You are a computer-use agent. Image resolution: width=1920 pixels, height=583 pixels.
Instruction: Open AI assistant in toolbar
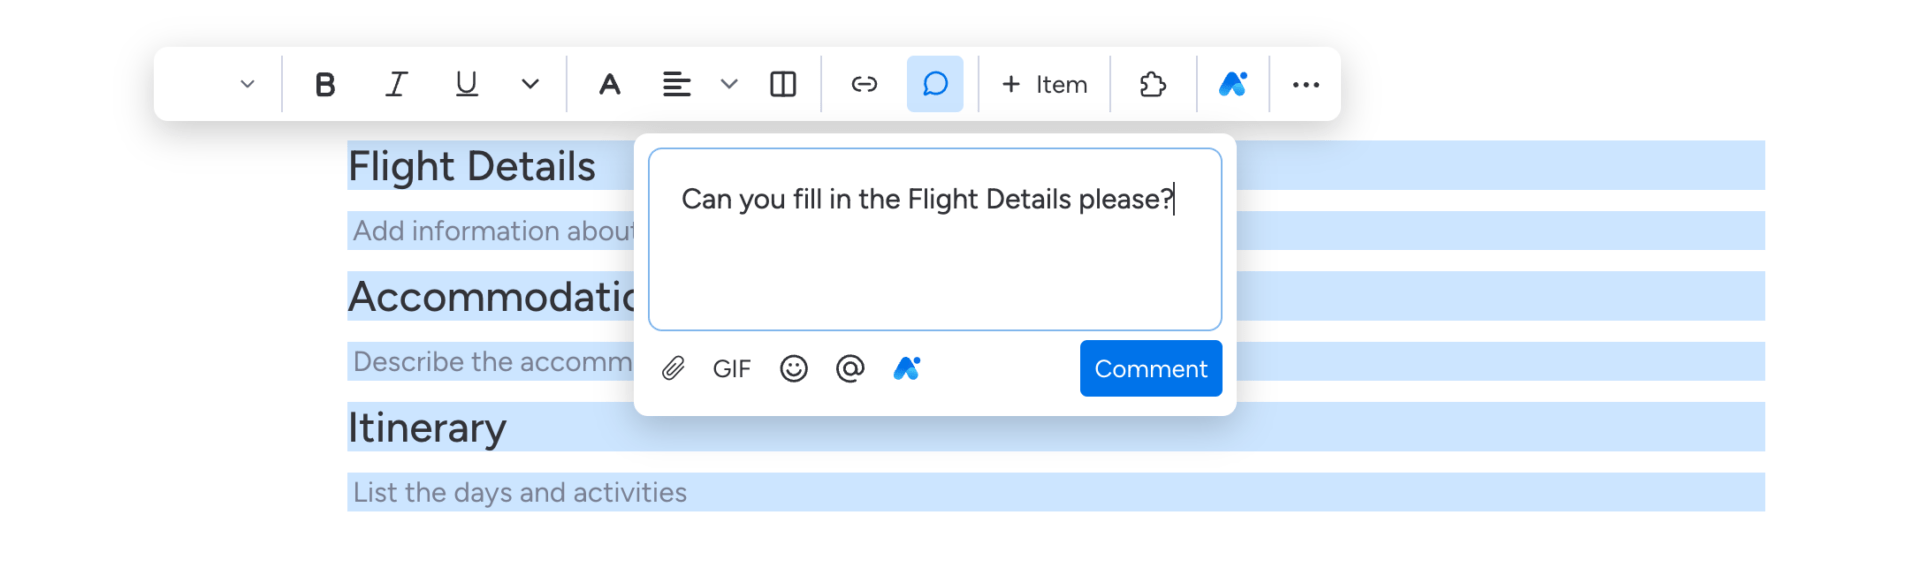point(1233,85)
